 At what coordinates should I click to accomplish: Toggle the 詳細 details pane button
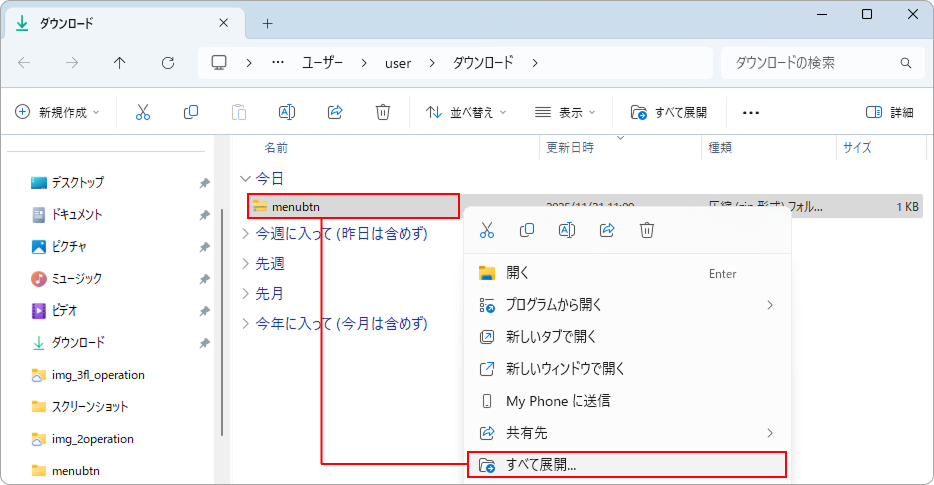click(x=889, y=112)
